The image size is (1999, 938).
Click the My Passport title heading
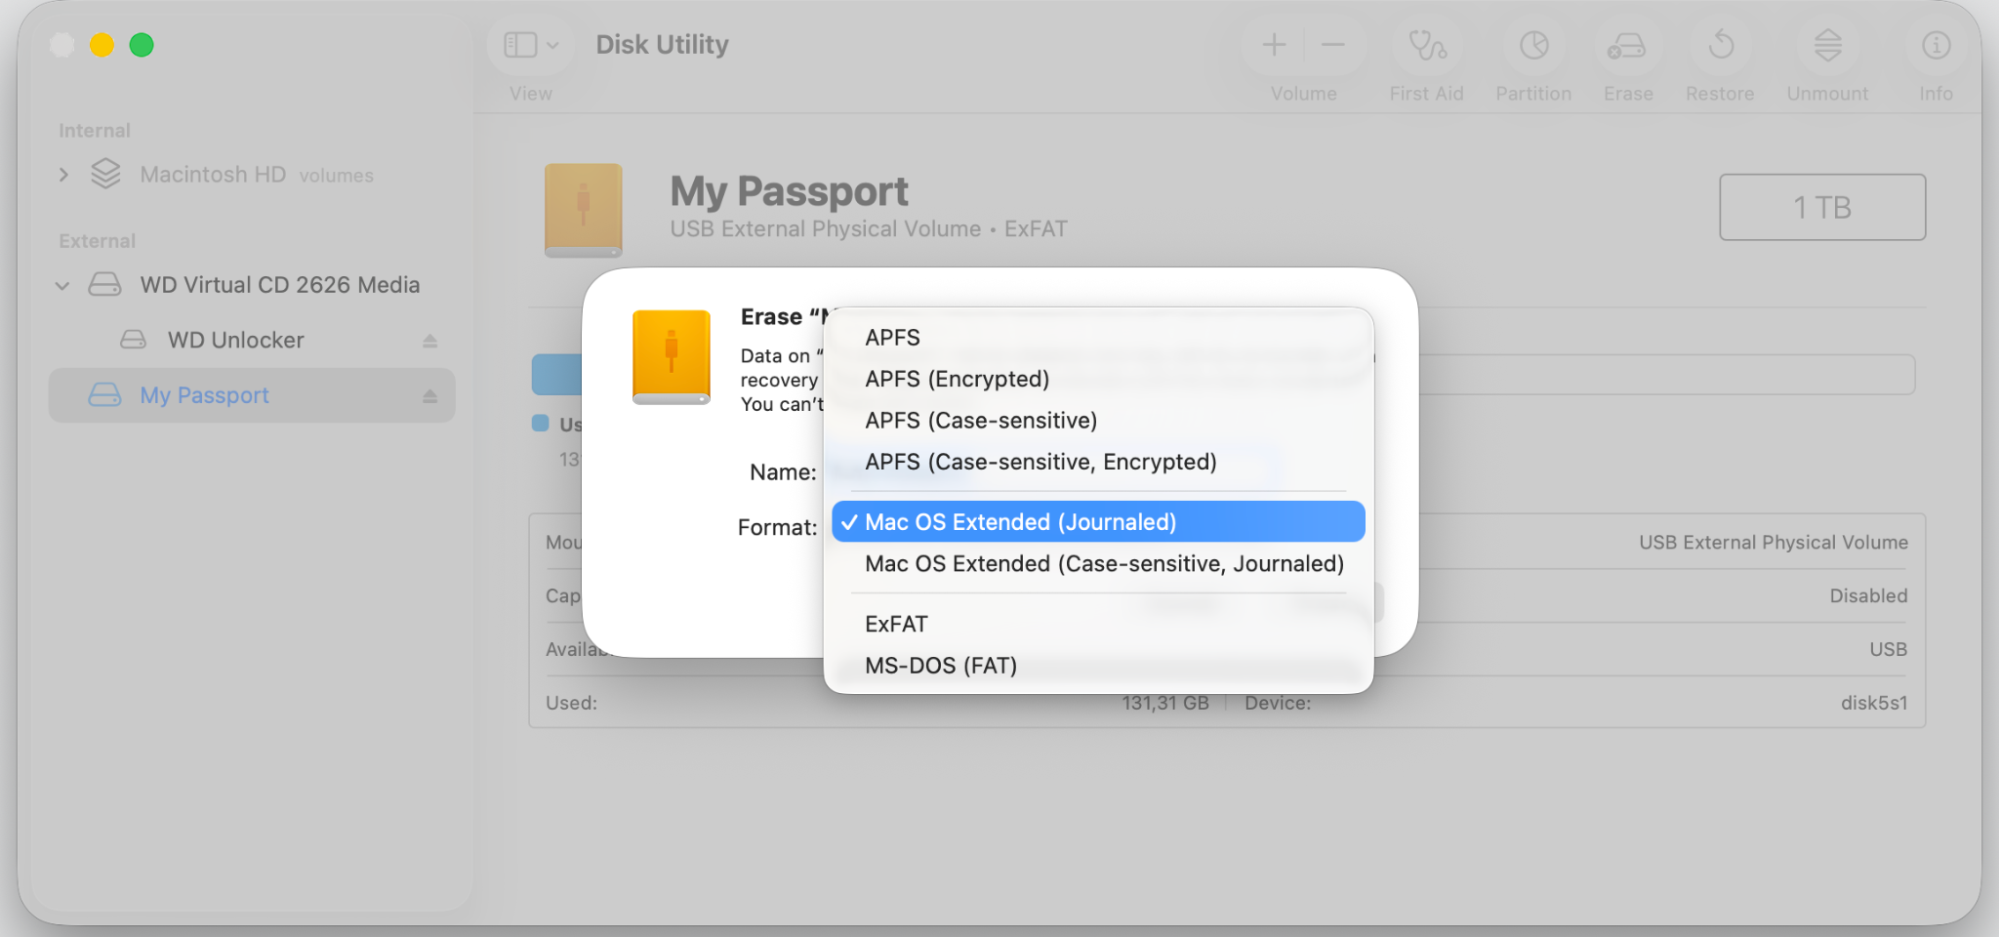(789, 191)
